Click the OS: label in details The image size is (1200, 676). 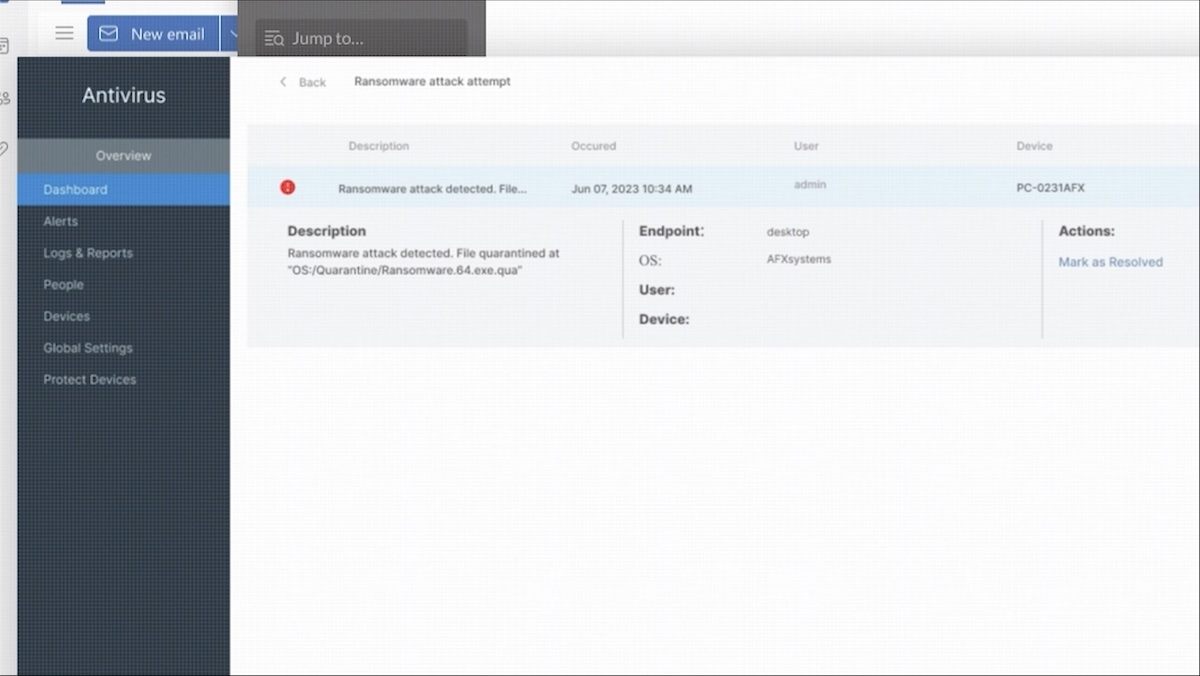pyautogui.click(x=650, y=261)
